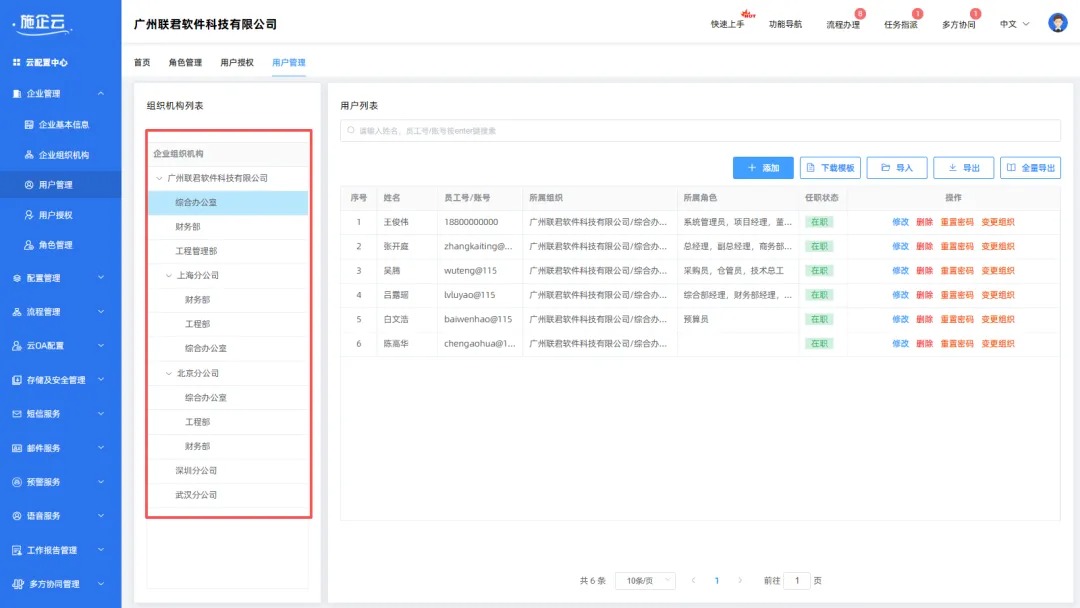The width and height of the screenshot is (1080, 608).
Task: Click the 添加 button to add a user
Action: pos(763,167)
